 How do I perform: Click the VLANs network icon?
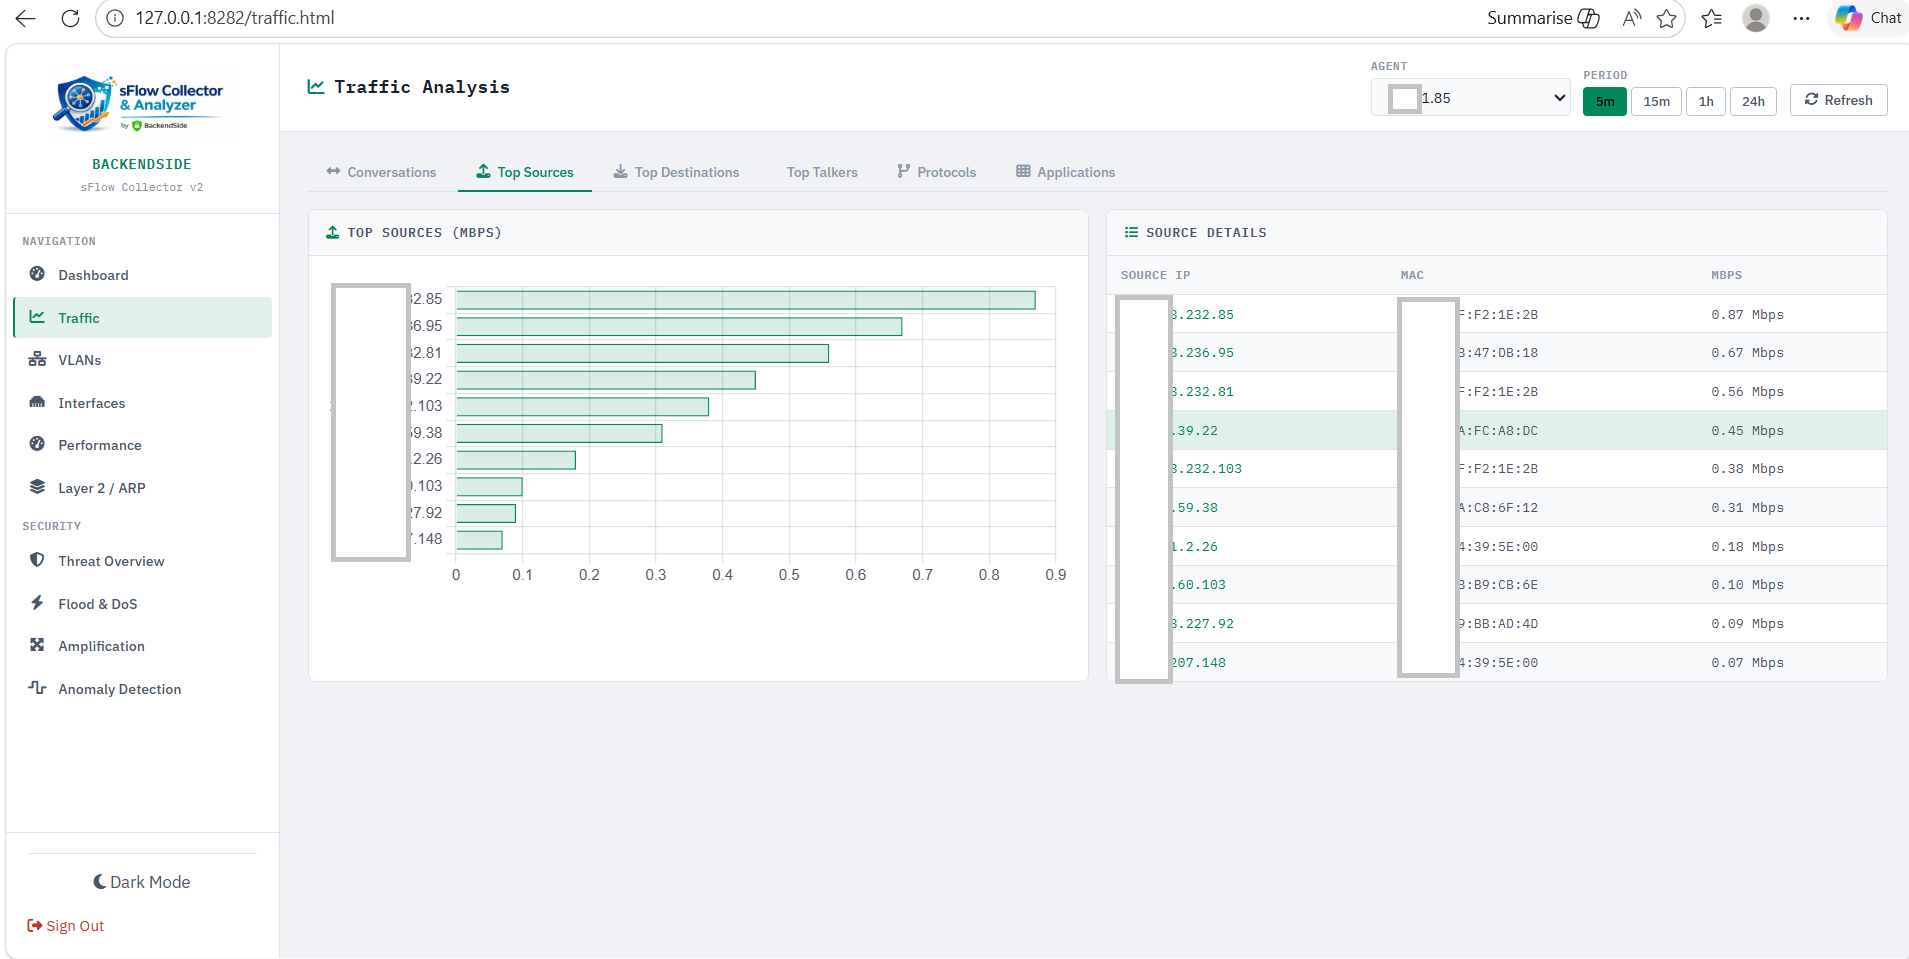tap(37, 359)
